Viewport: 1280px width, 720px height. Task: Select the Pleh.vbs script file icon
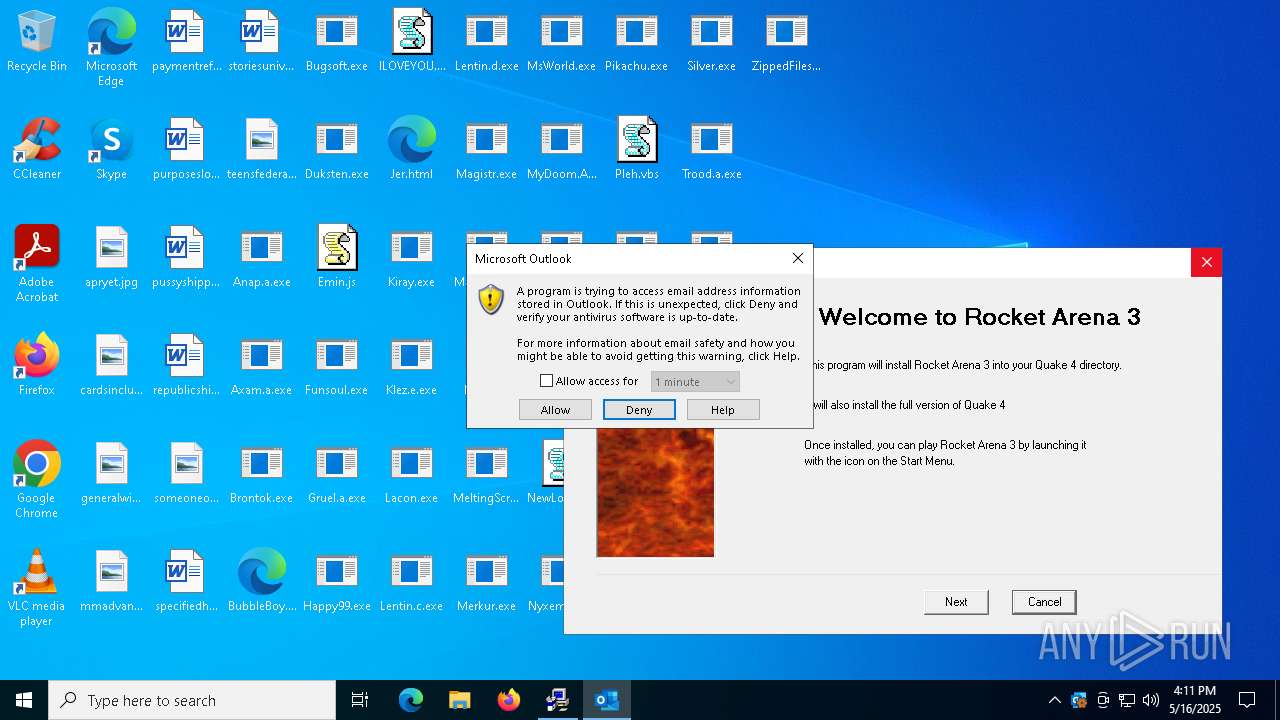tap(637, 149)
